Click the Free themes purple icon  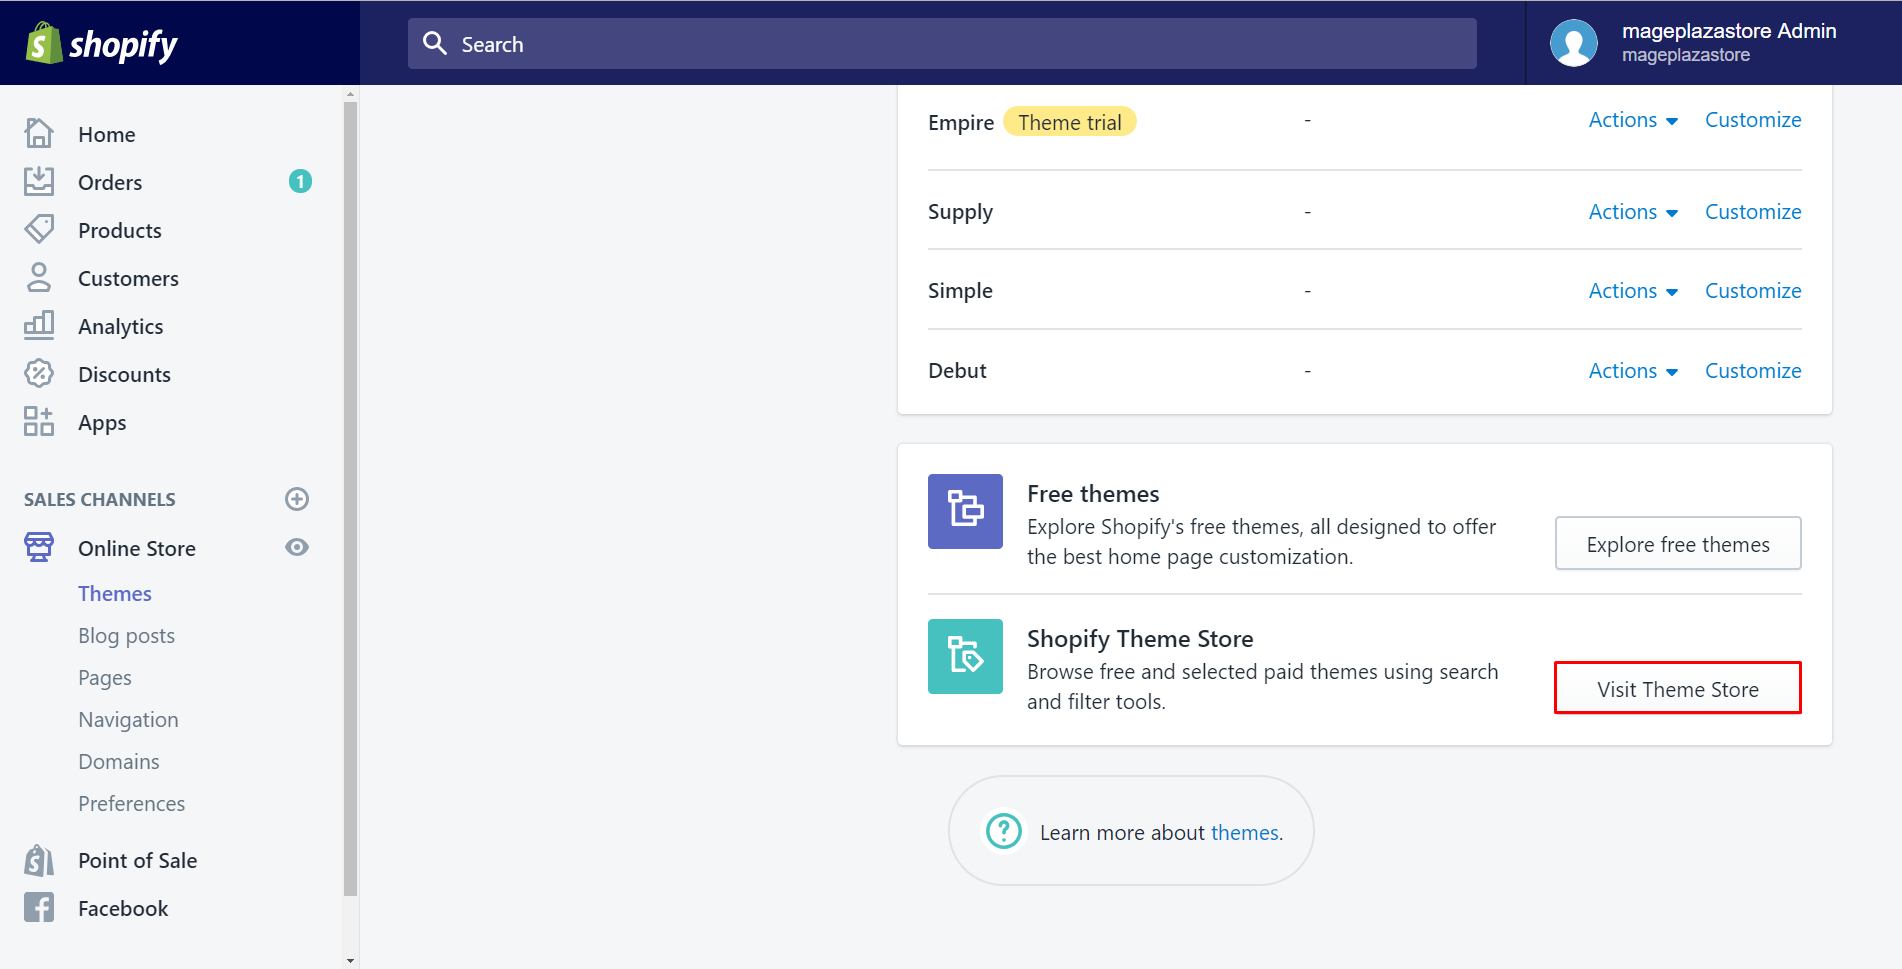point(965,511)
